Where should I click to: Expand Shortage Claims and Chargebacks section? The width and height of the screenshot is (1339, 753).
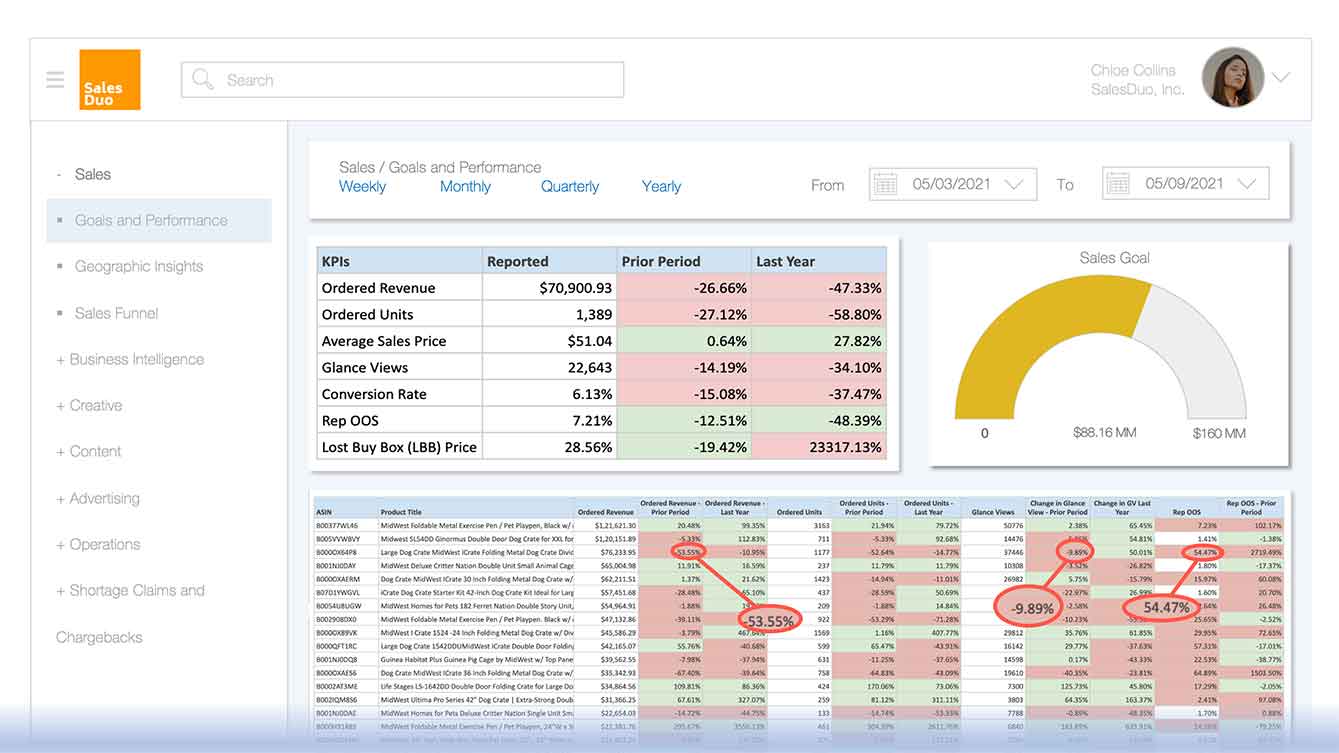tap(130, 613)
